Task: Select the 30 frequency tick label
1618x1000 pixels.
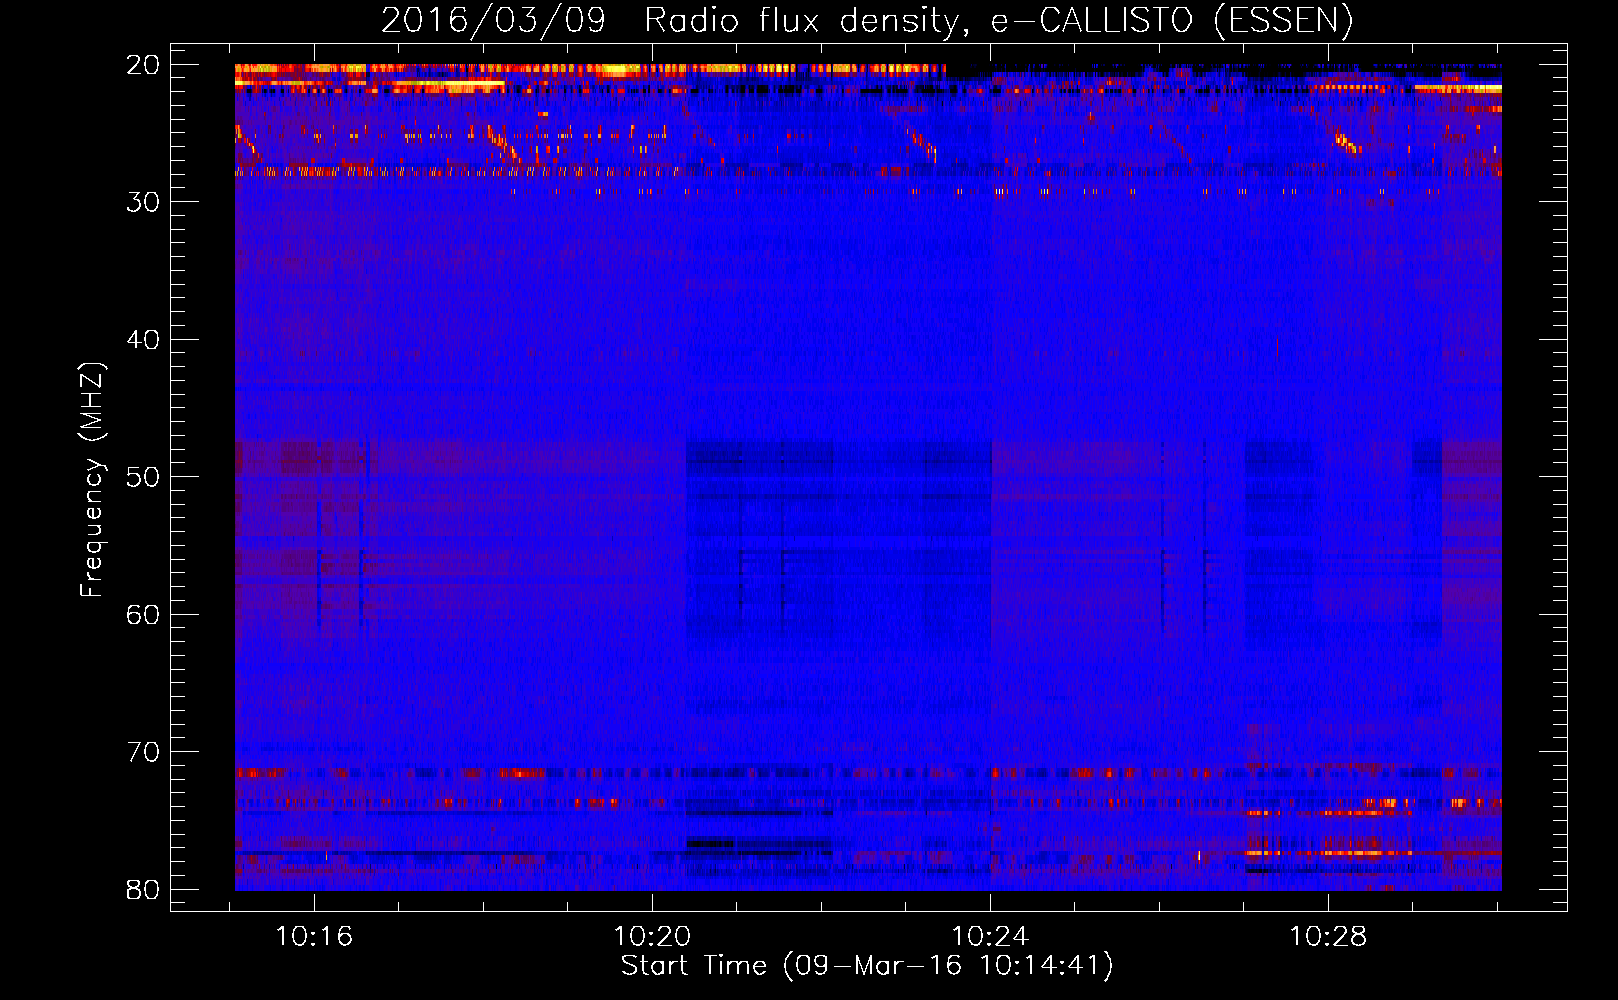Action: [143, 202]
